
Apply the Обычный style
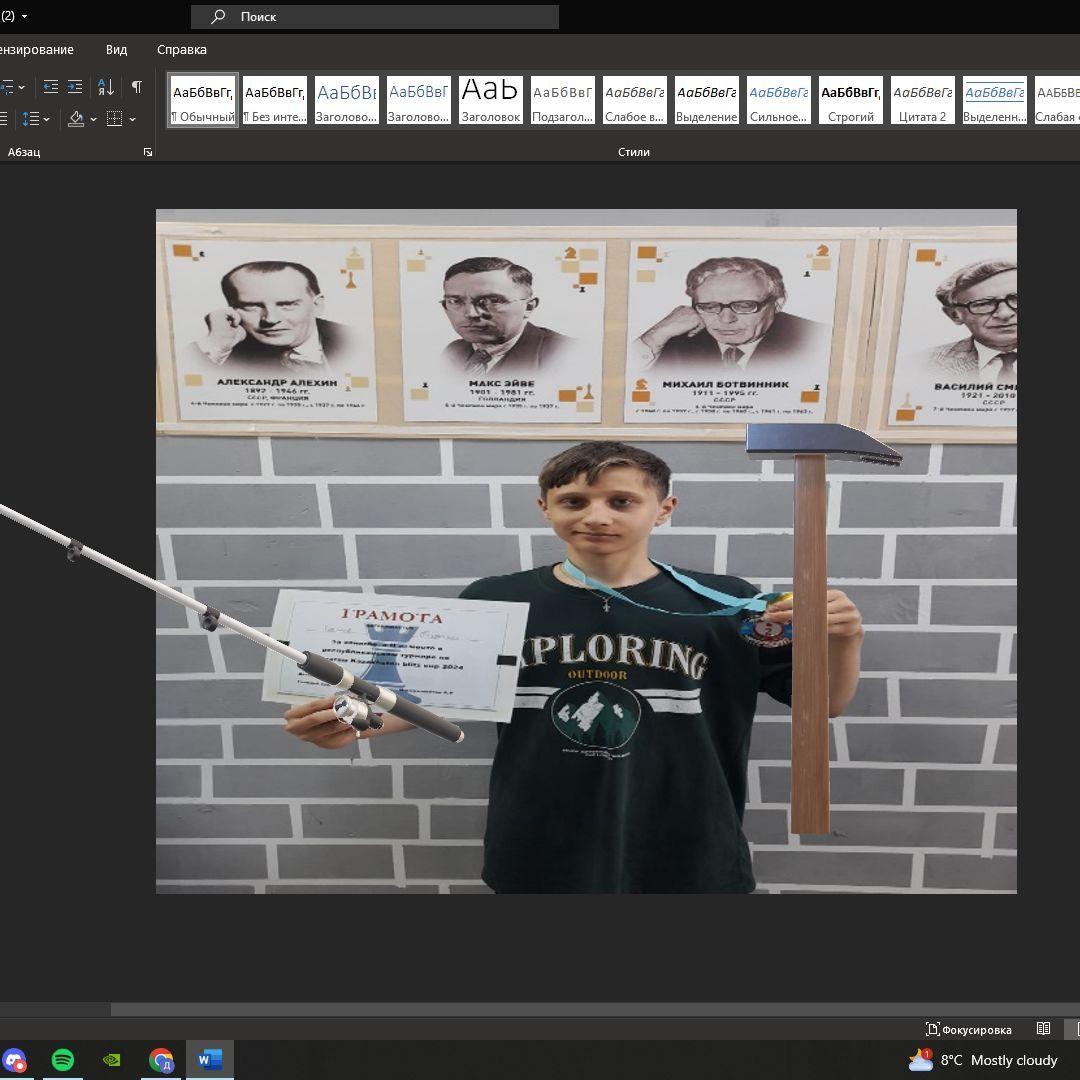[x=203, y=101]
